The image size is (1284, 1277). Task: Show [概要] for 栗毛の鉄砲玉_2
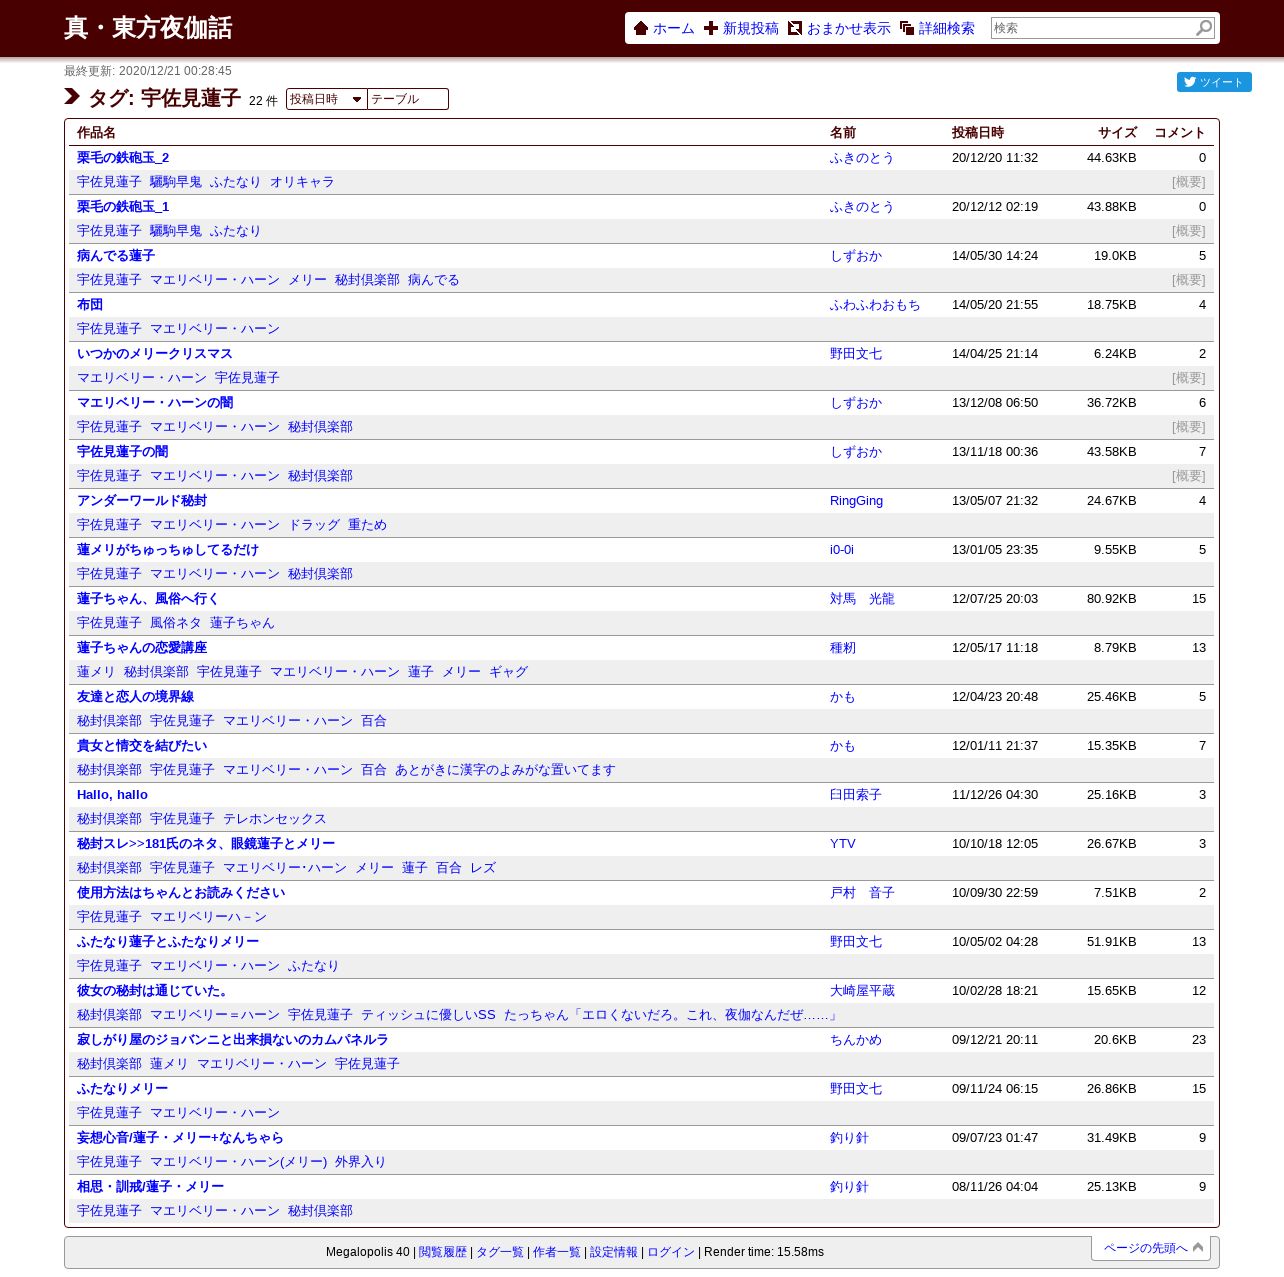(1189, 181)
